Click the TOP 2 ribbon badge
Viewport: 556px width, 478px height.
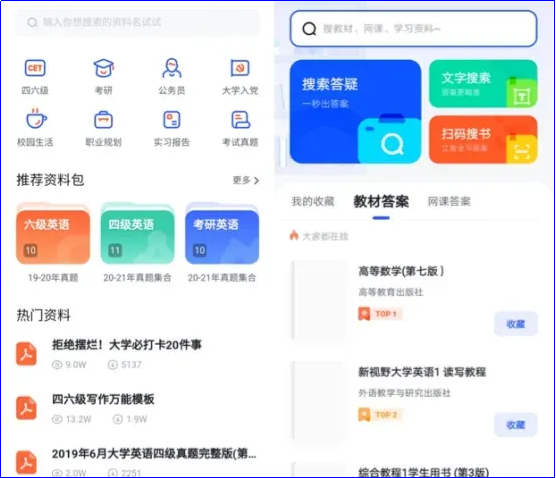click(x=380, y=415)
